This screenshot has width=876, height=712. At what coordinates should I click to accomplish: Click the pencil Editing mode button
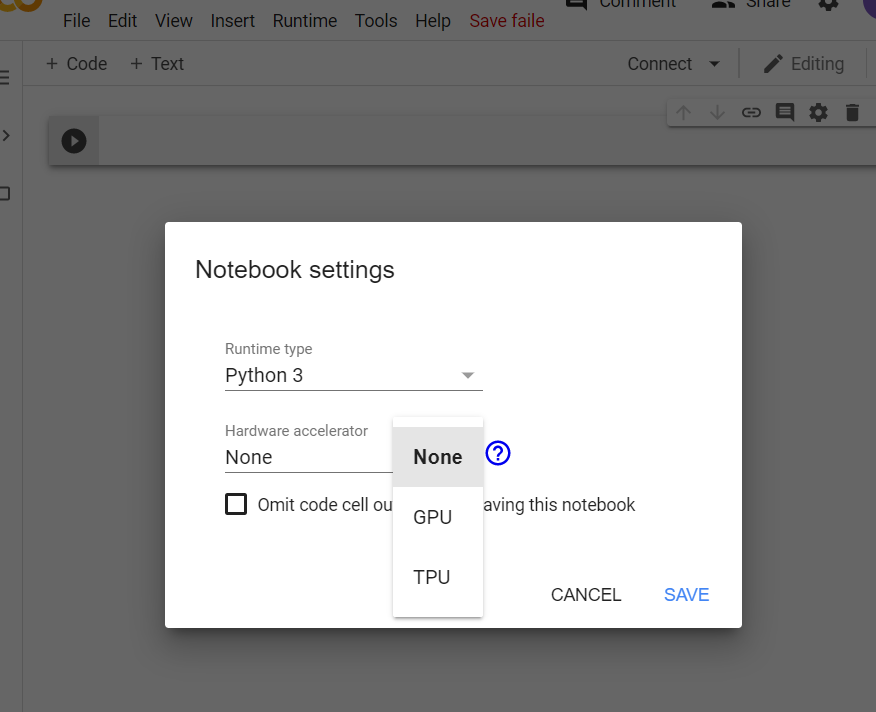coord(804,64)
